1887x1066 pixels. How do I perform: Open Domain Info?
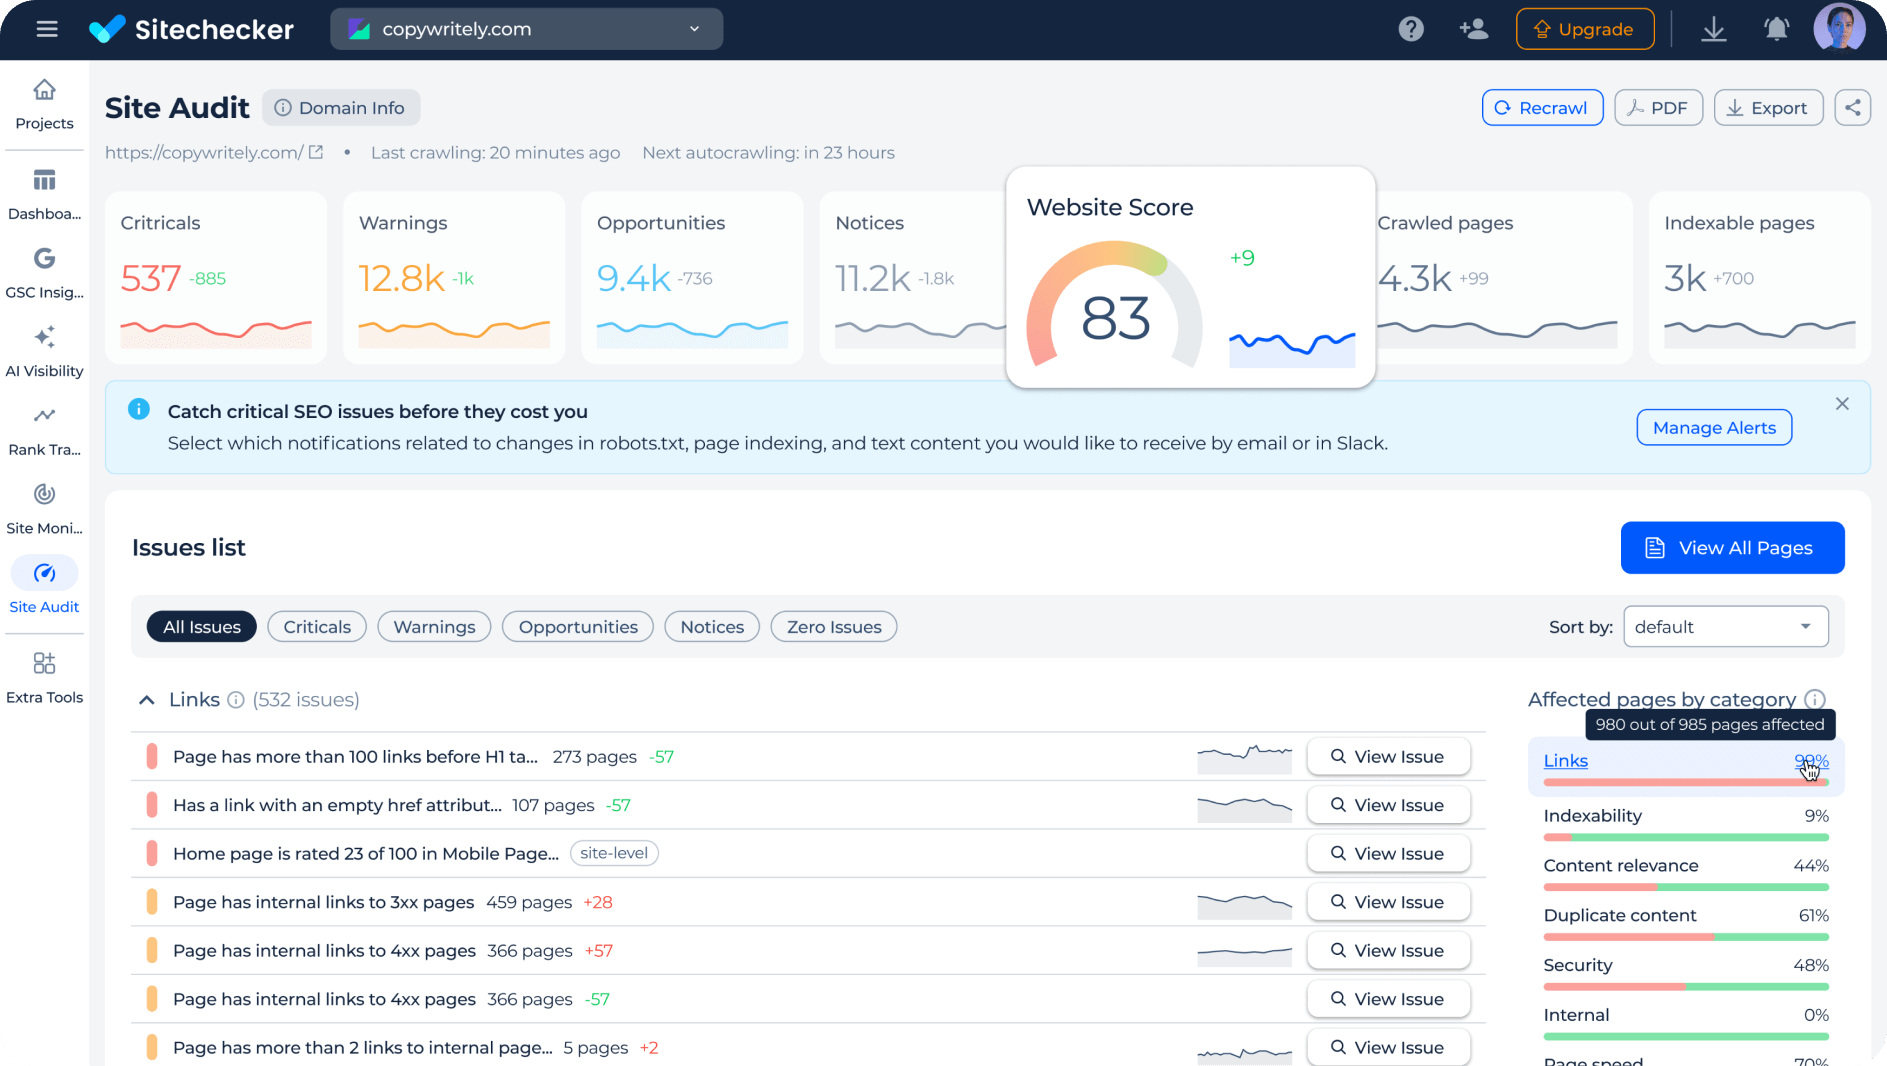341,108
